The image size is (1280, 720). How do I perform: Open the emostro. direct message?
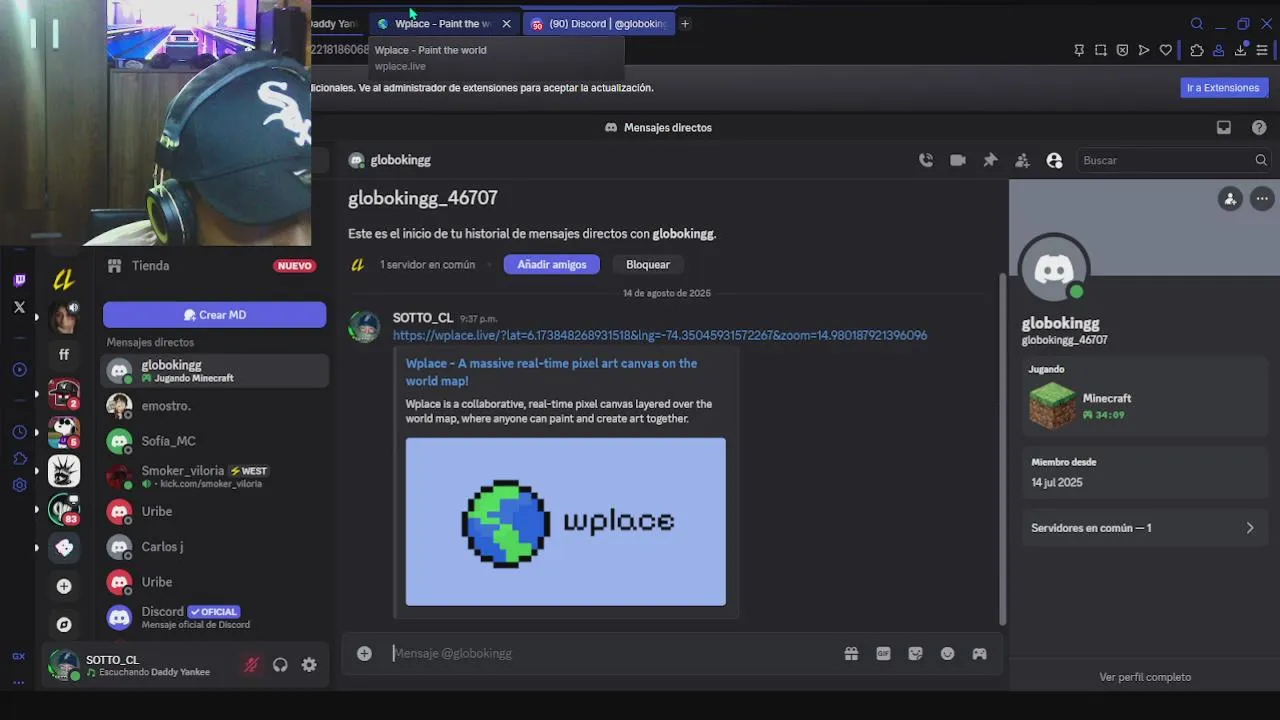[214, 406]
